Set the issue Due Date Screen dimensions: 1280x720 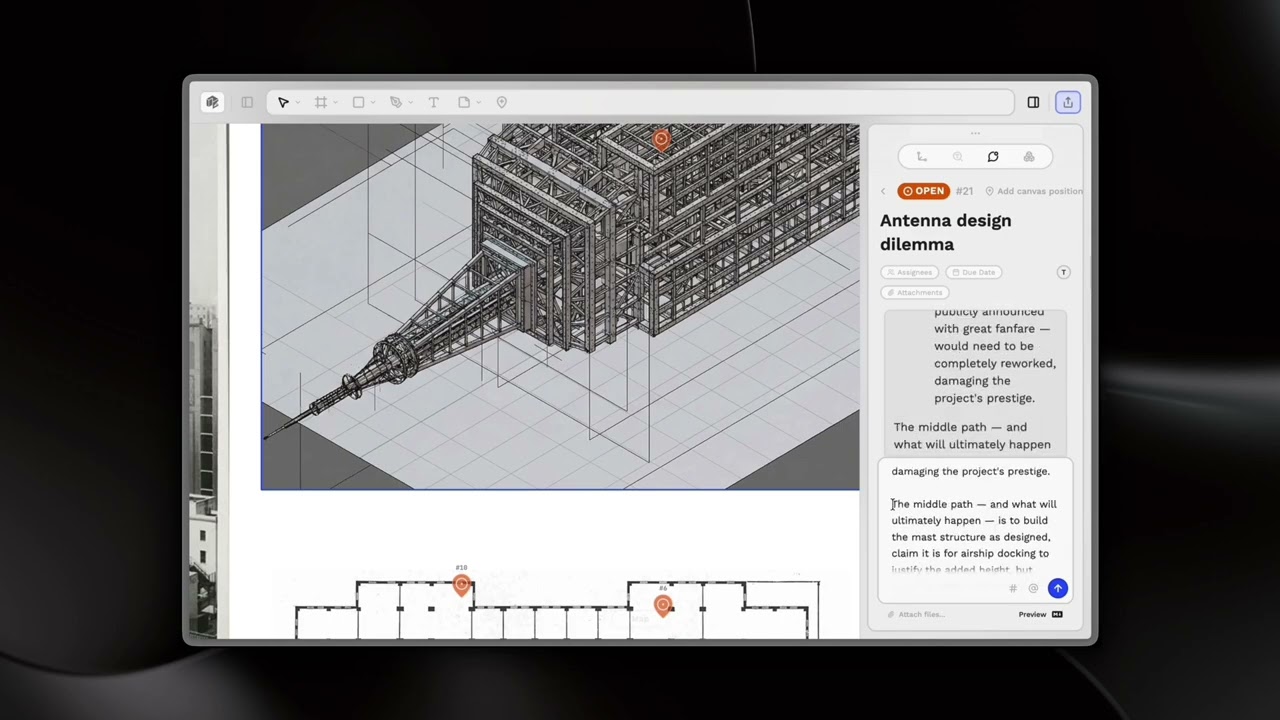(x=974, y=272)
